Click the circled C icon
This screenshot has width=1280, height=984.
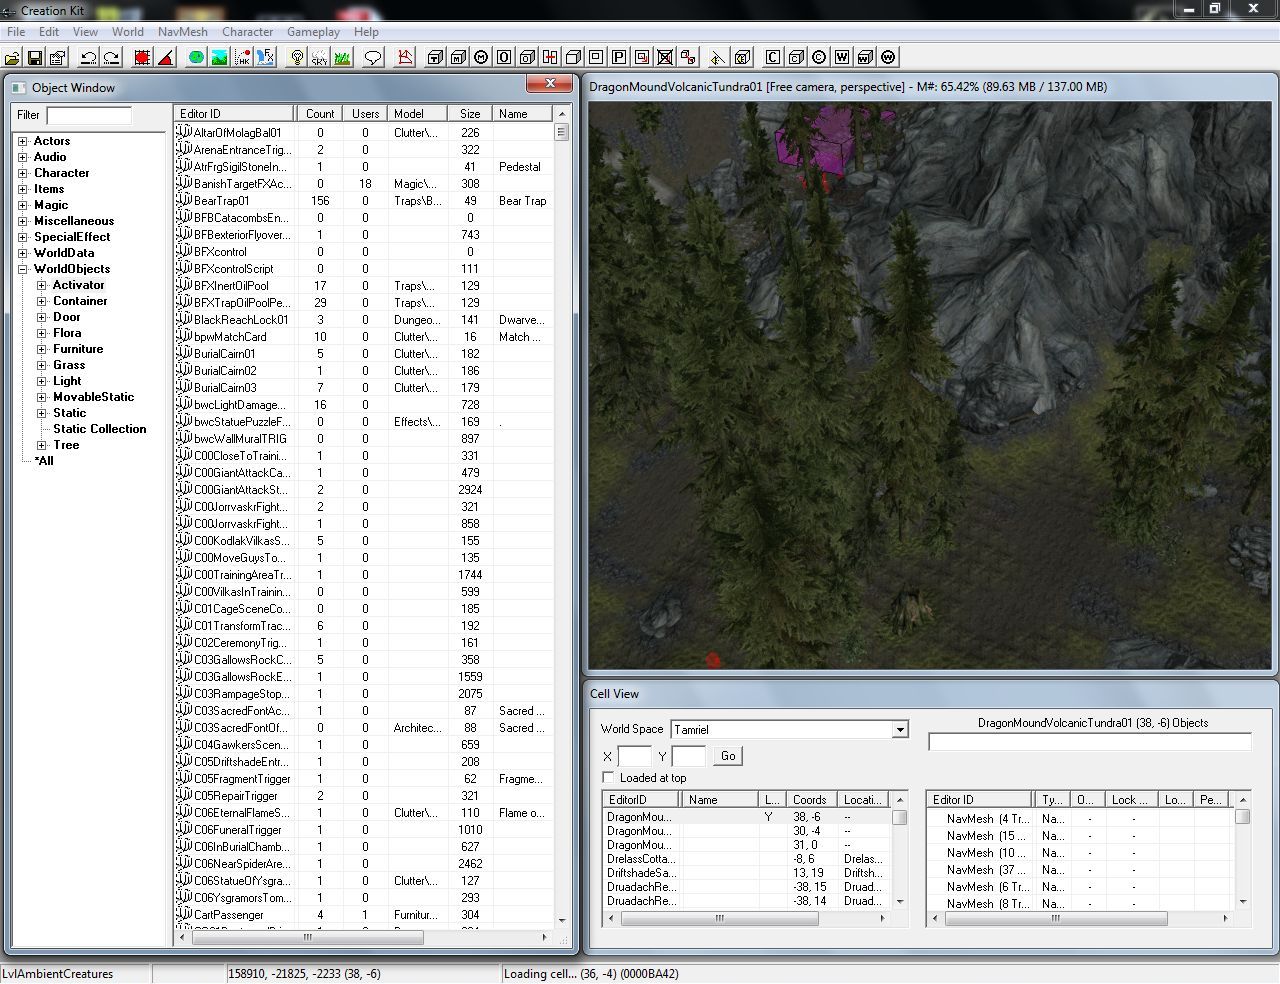[820, 58]
